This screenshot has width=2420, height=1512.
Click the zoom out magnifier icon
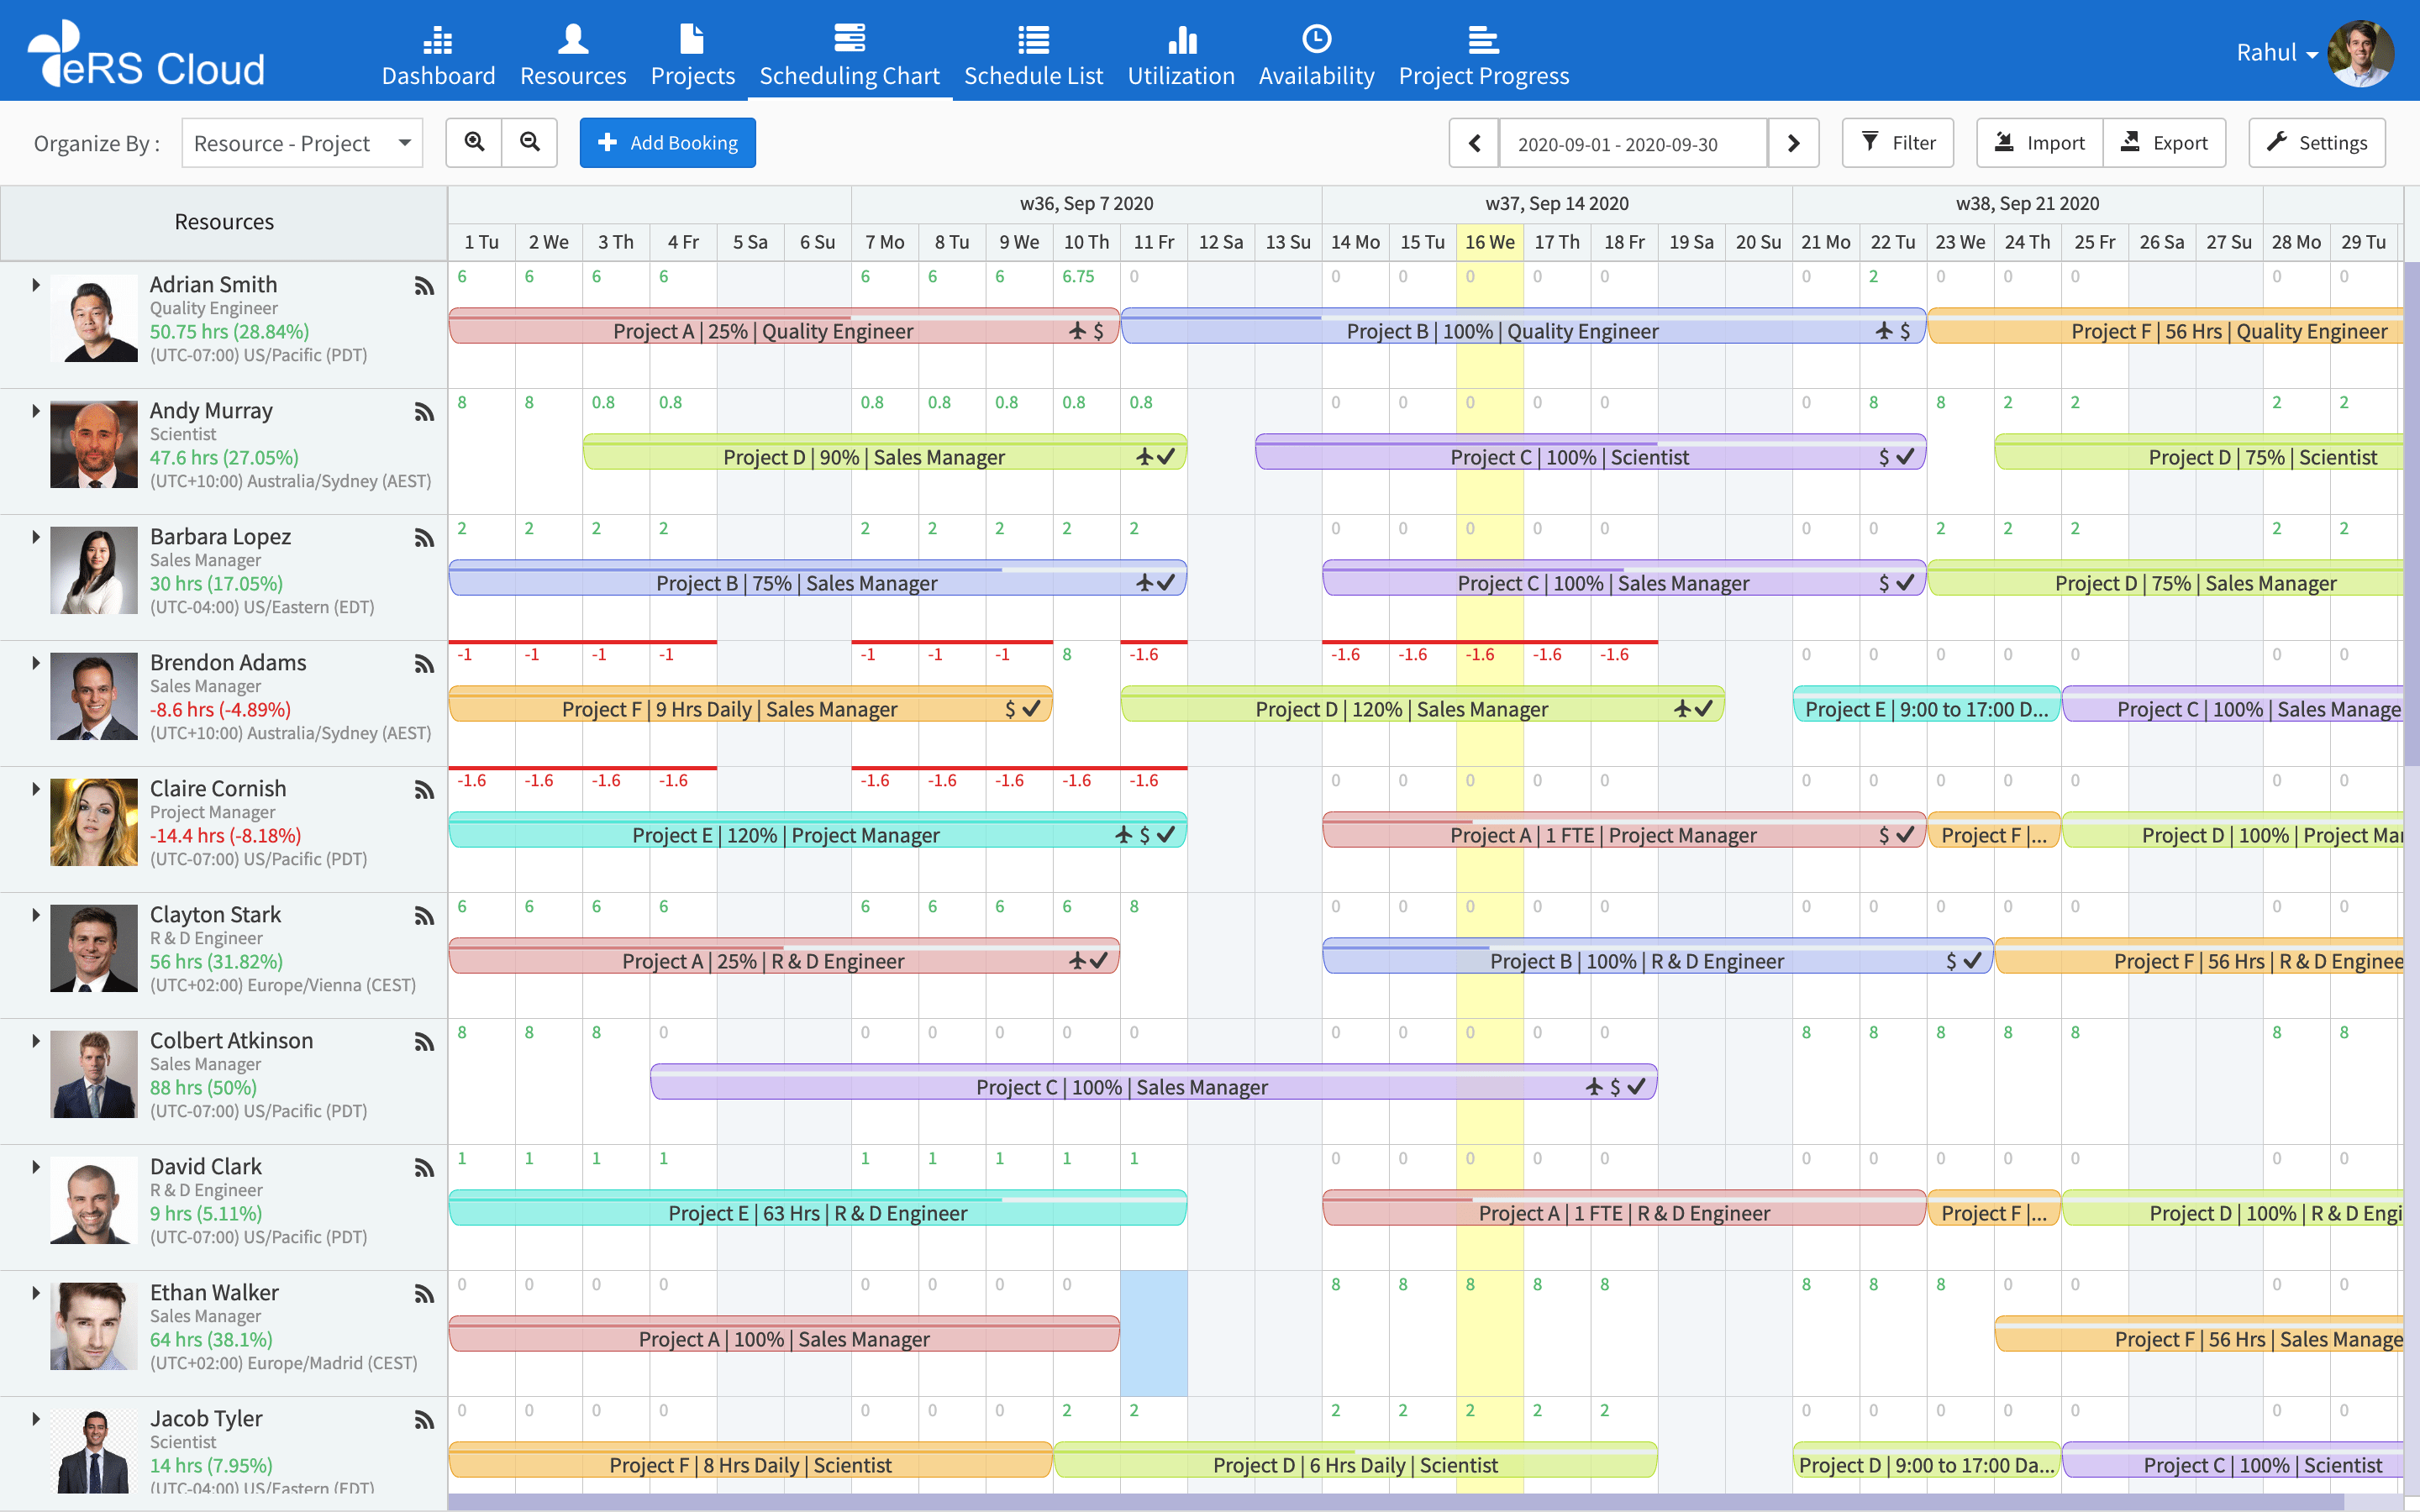point(528,143)
